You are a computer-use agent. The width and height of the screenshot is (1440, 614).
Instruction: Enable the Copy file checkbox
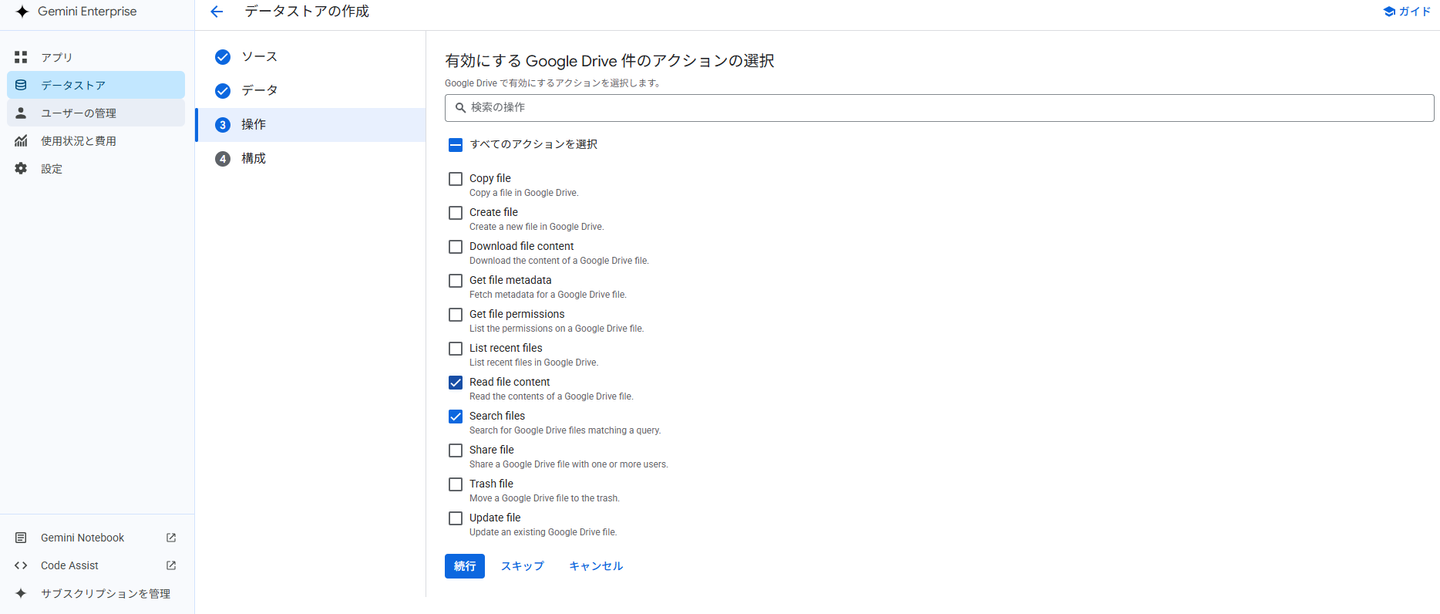pos(456,179)
